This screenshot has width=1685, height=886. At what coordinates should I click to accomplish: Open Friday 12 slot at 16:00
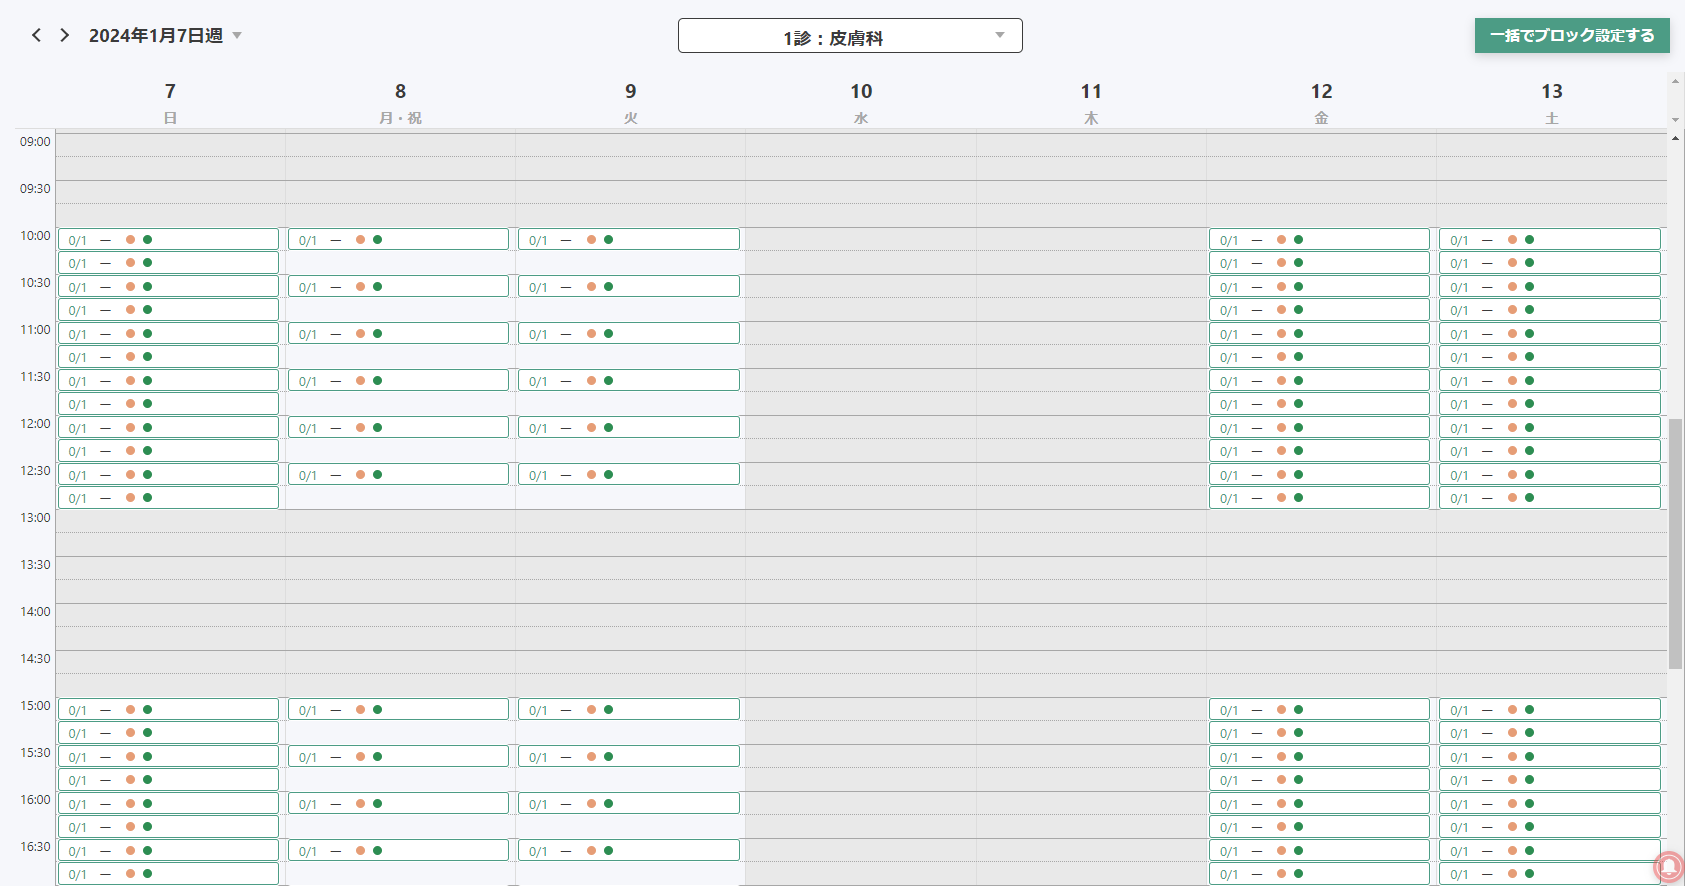[x=1319, y=803]
